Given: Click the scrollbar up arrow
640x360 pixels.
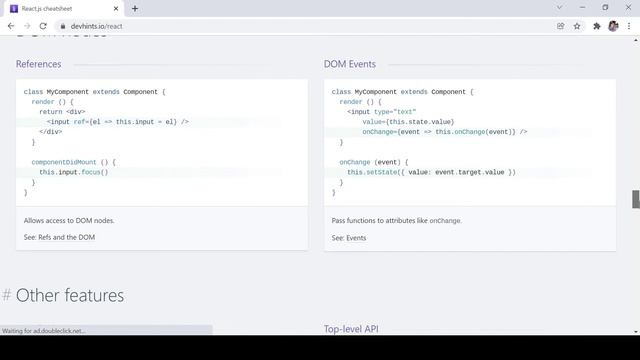Looking at the screenshot, I should (x=636, y=40).
